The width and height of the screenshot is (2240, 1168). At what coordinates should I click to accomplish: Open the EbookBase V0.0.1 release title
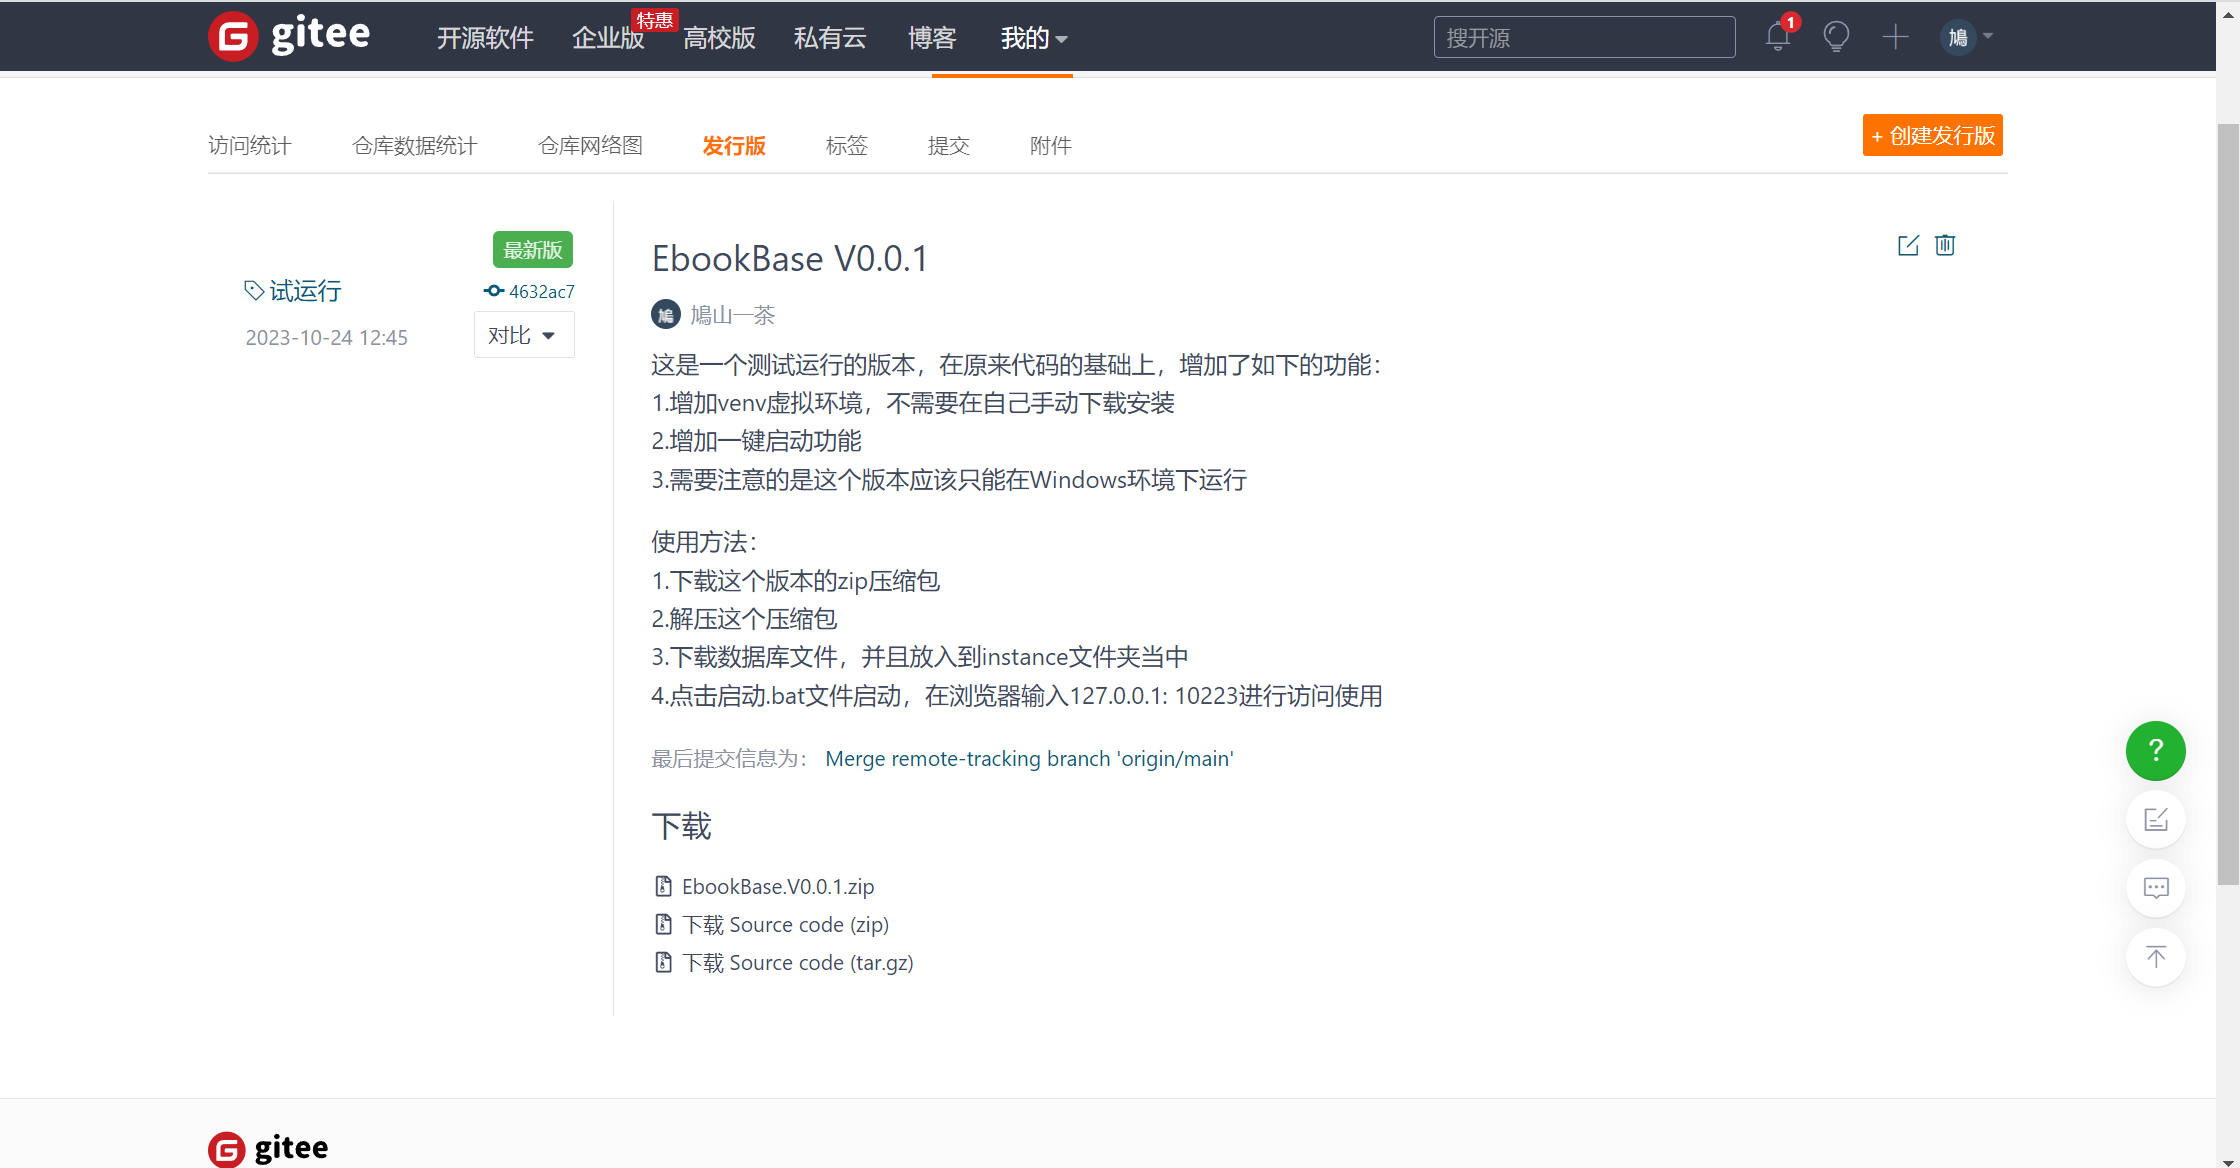790,258
